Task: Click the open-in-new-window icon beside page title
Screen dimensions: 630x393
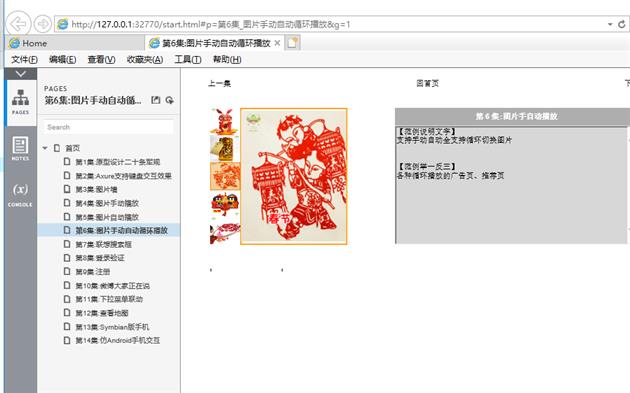Action: coord(155,100)
